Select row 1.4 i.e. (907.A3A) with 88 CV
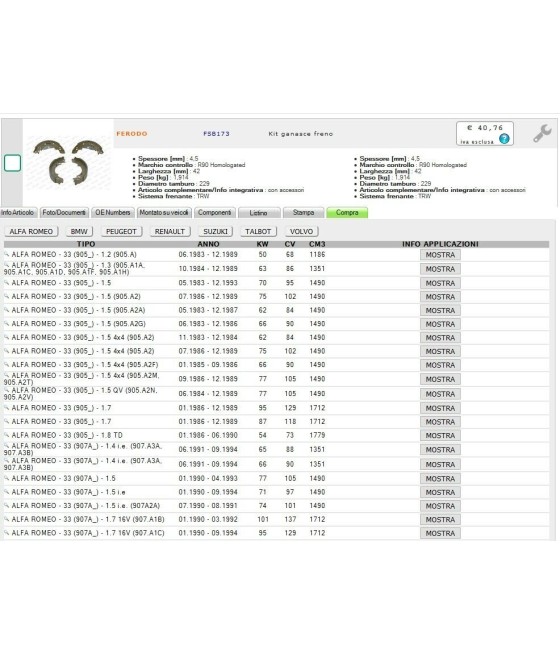 click(276, 449)
